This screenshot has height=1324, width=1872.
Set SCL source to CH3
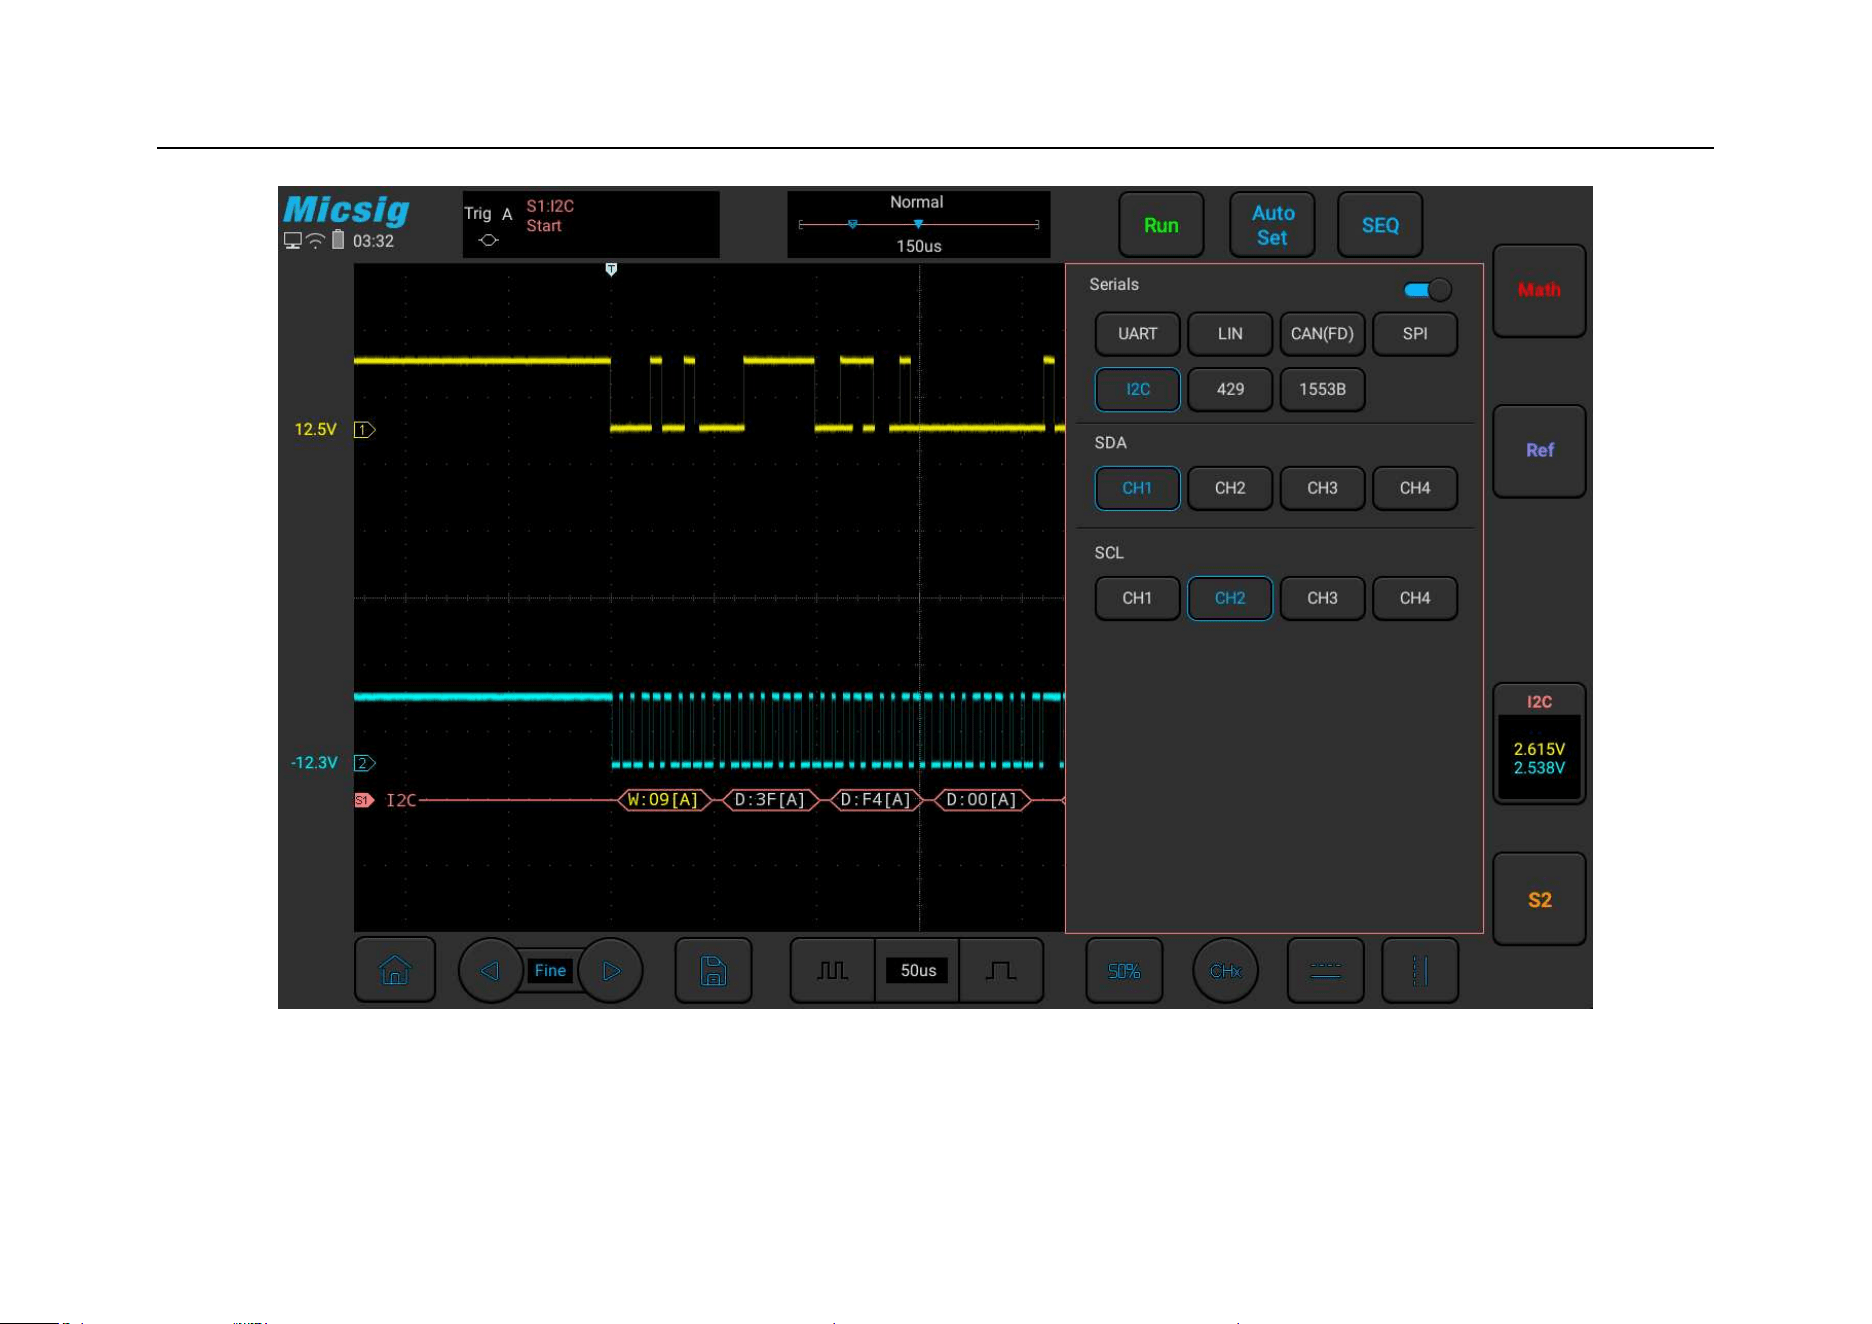pyautogui.click(x=1322, y=598)
